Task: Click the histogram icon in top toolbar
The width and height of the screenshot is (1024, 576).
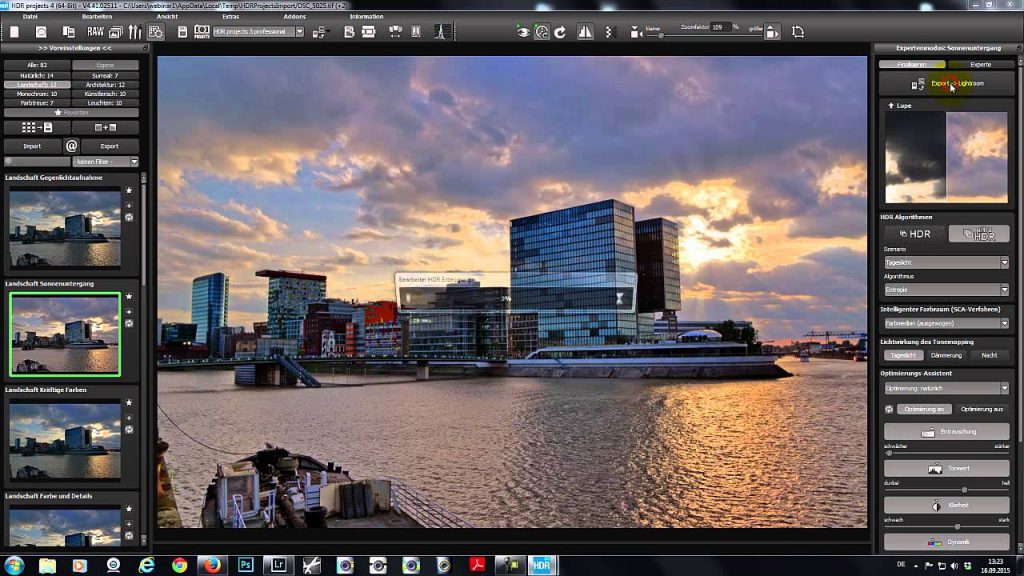Action: point(437,32)
